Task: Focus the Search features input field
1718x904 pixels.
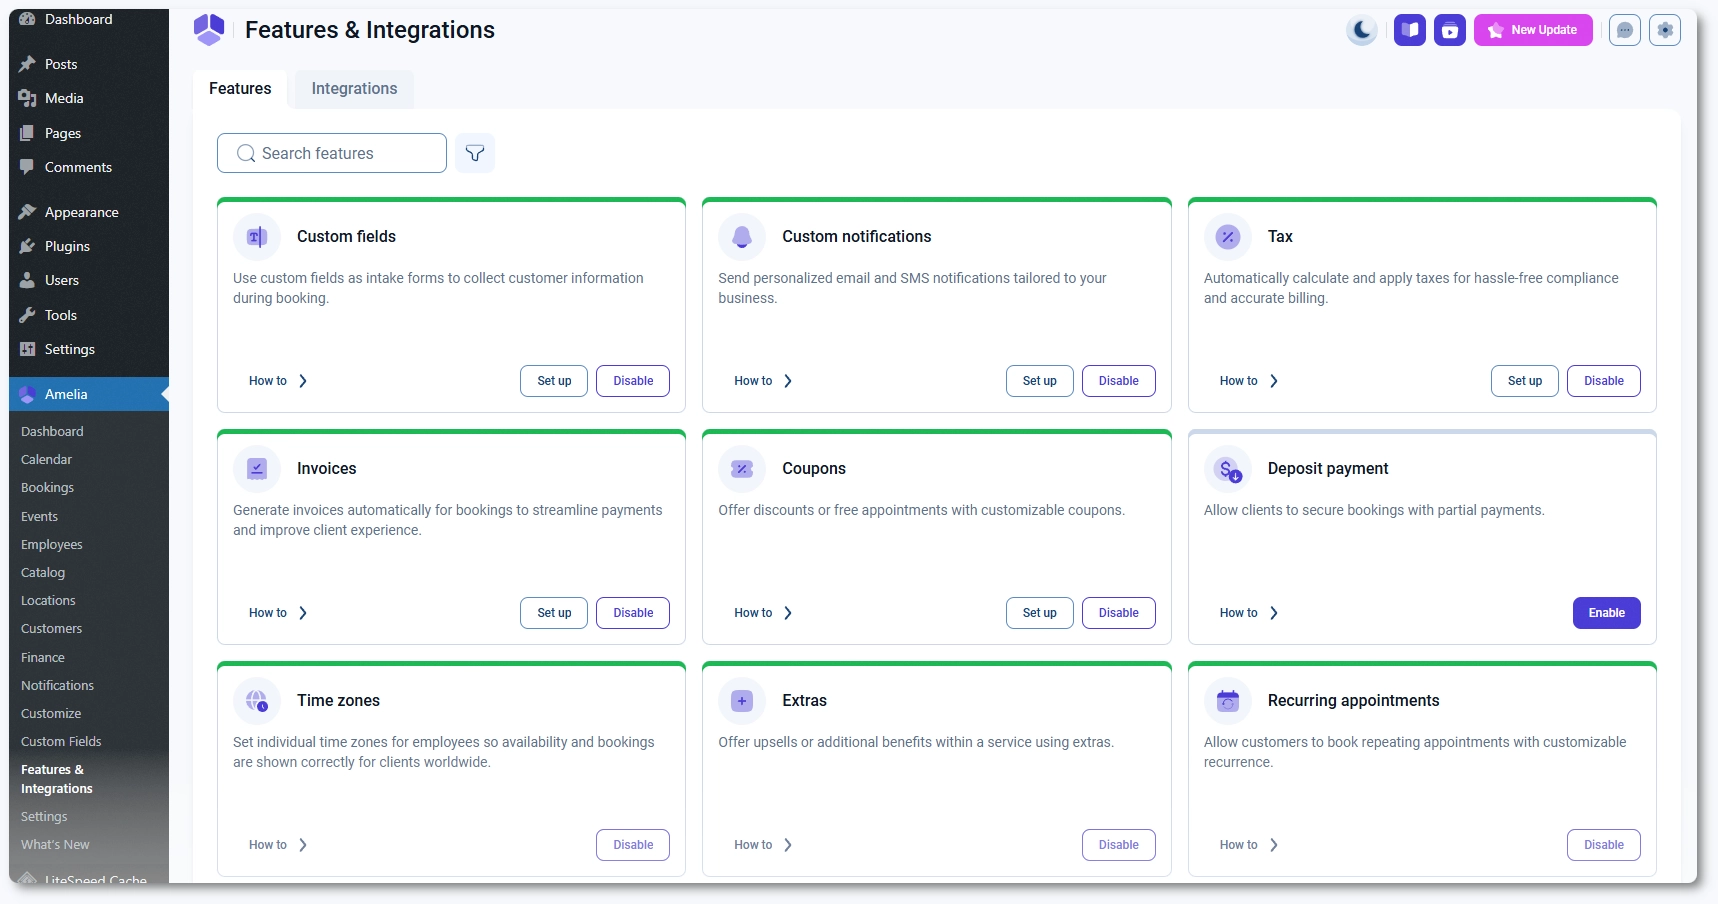Action: [340, 153]
